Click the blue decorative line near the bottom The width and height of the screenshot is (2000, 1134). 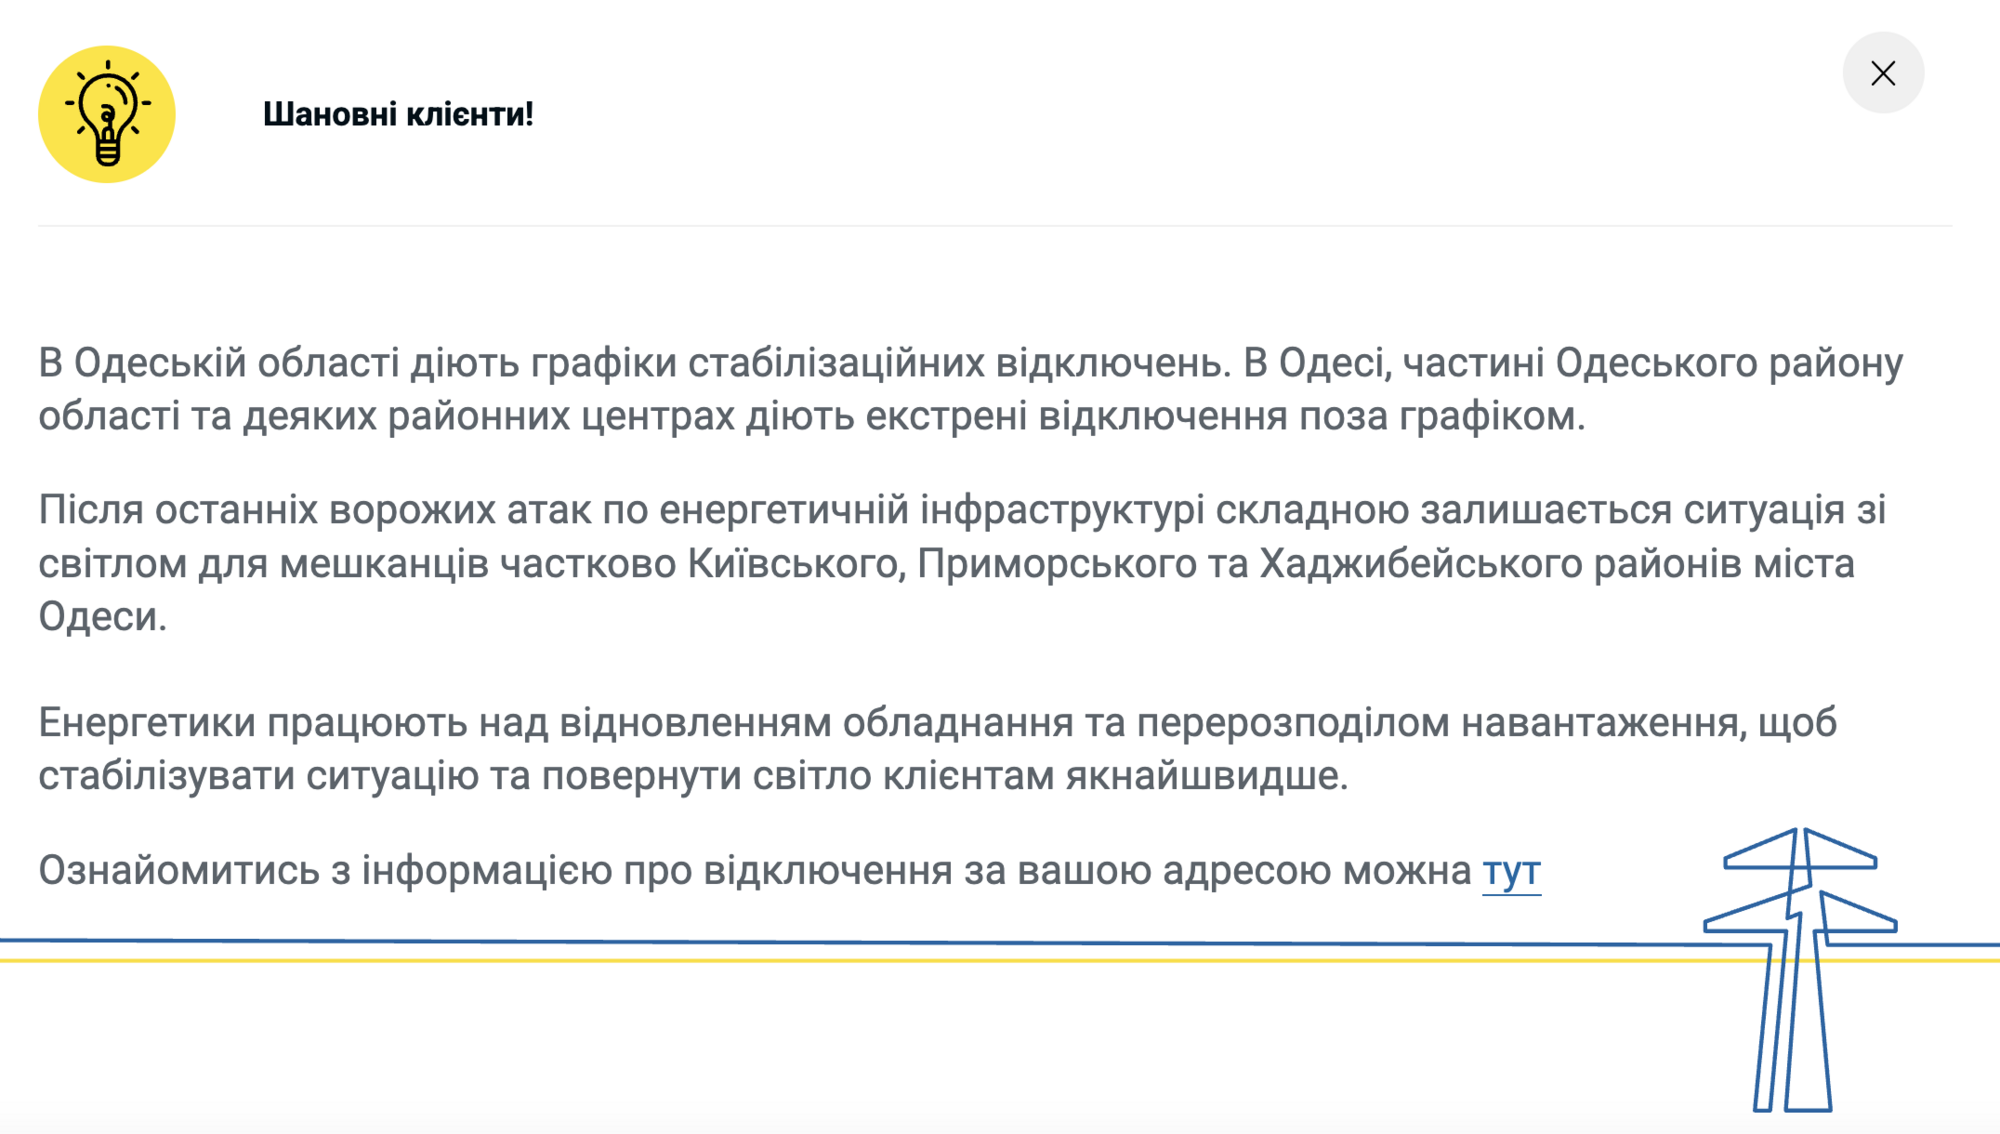click(x=800, y=941)
